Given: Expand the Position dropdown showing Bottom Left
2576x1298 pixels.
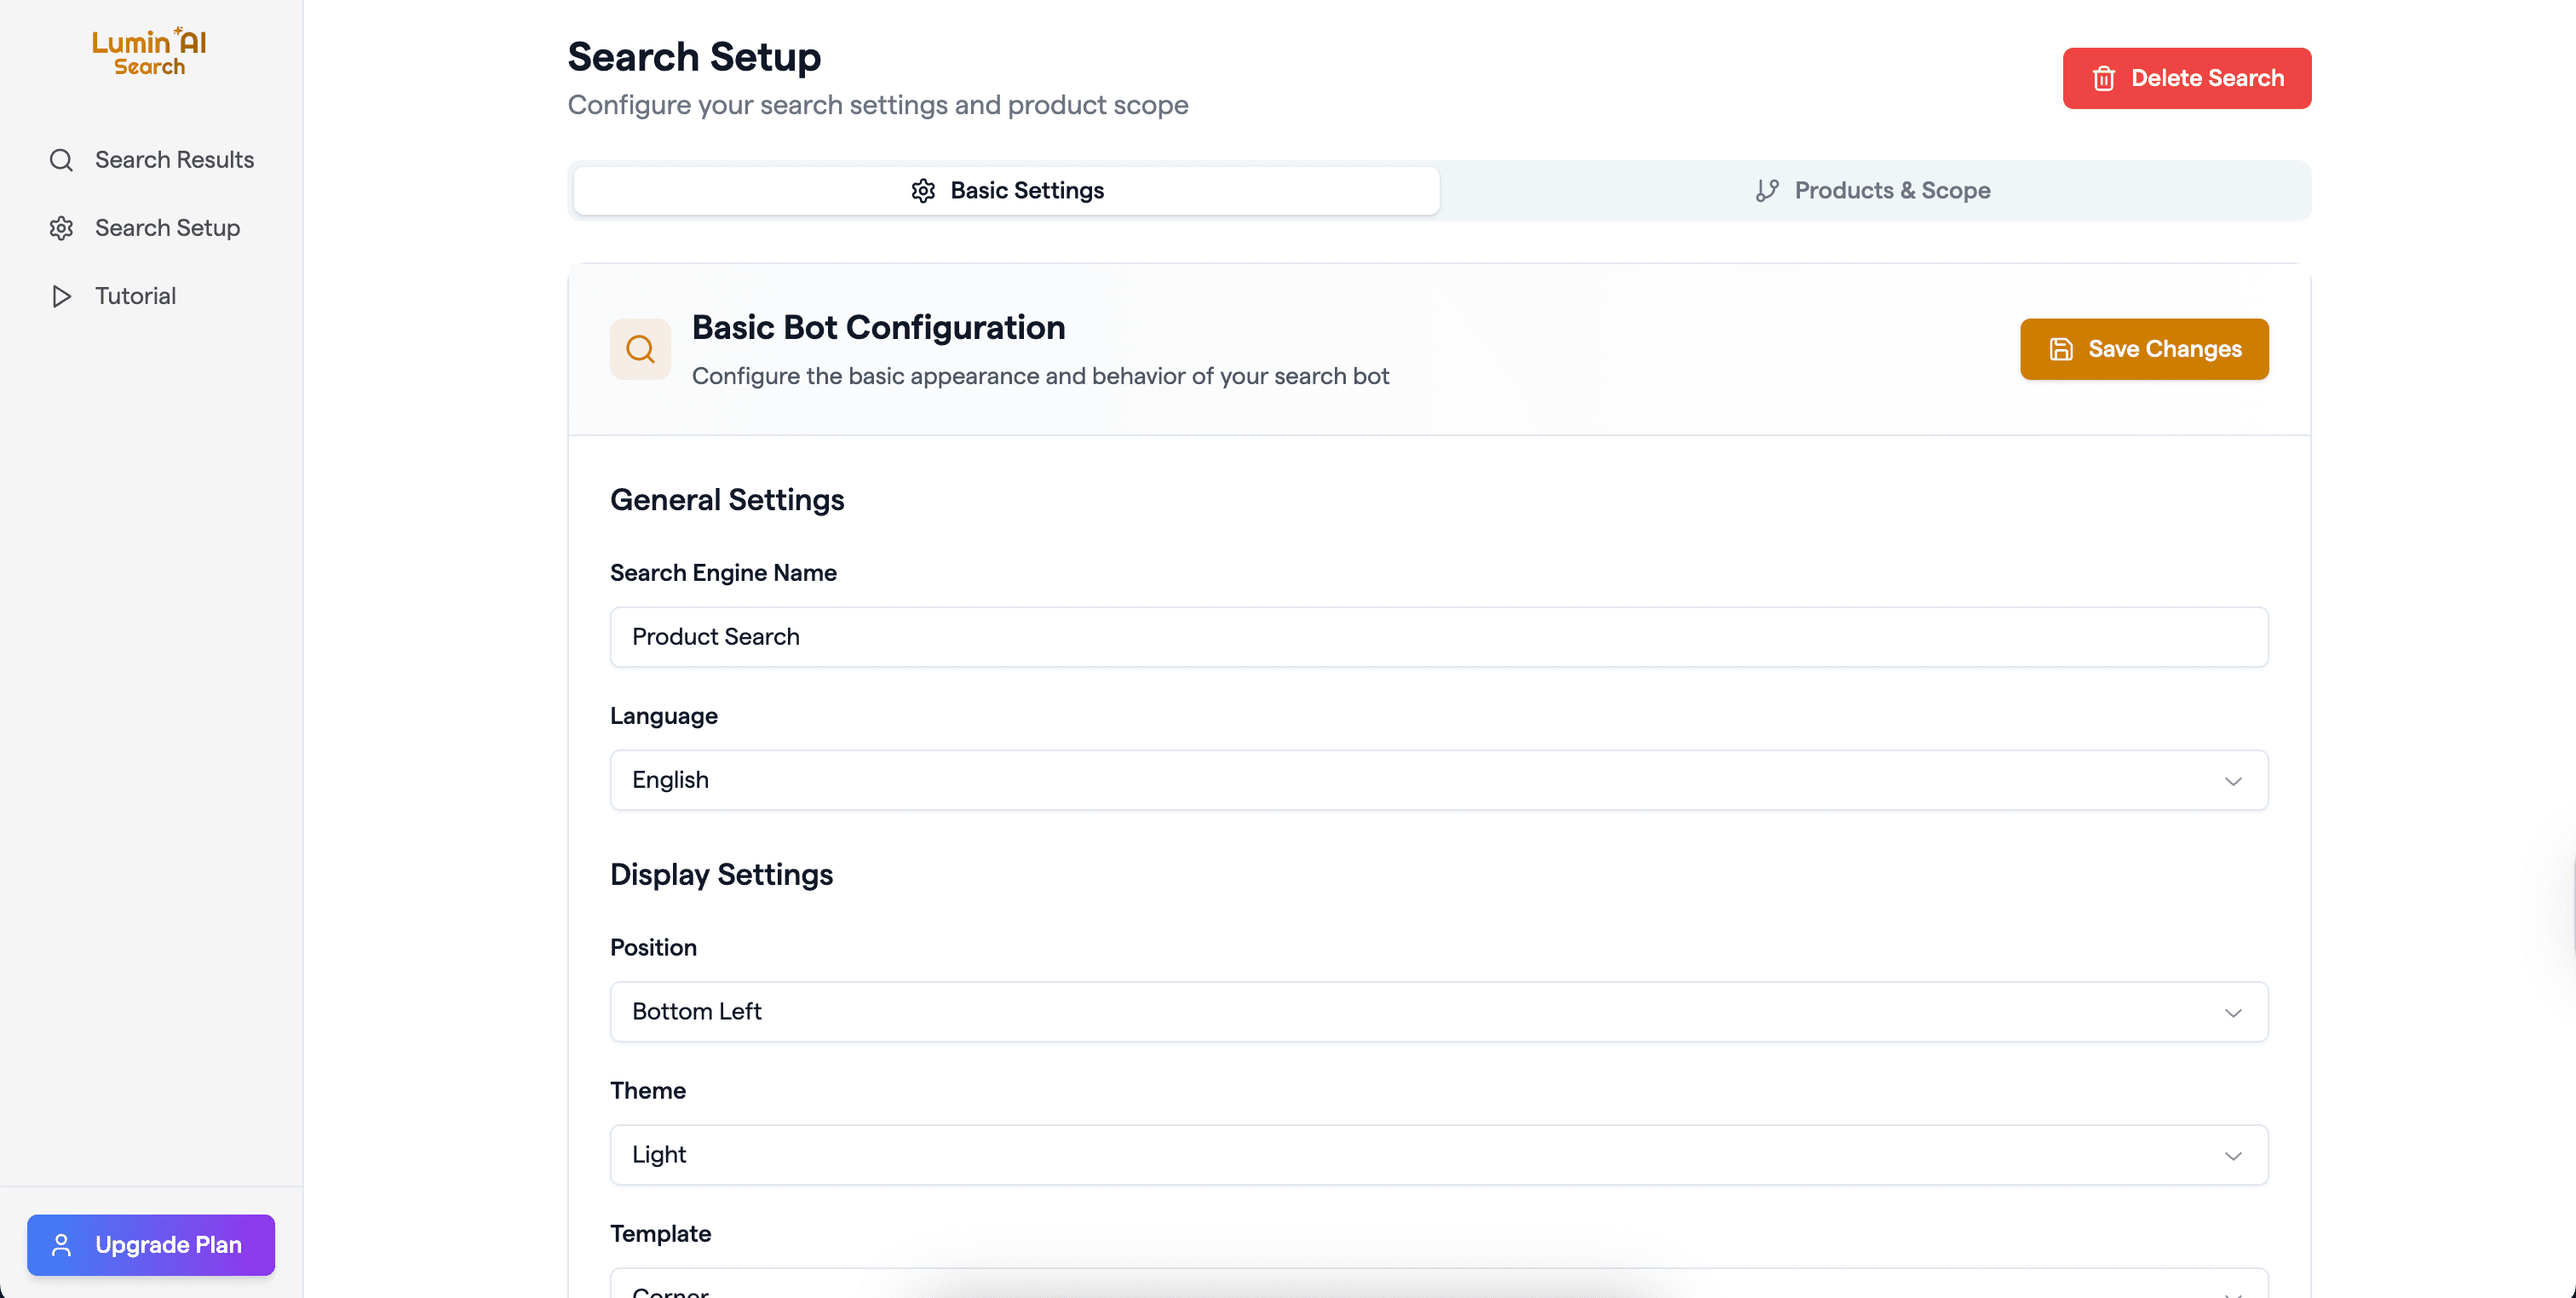Looking at the screenshot, I should [1438, 1011].
